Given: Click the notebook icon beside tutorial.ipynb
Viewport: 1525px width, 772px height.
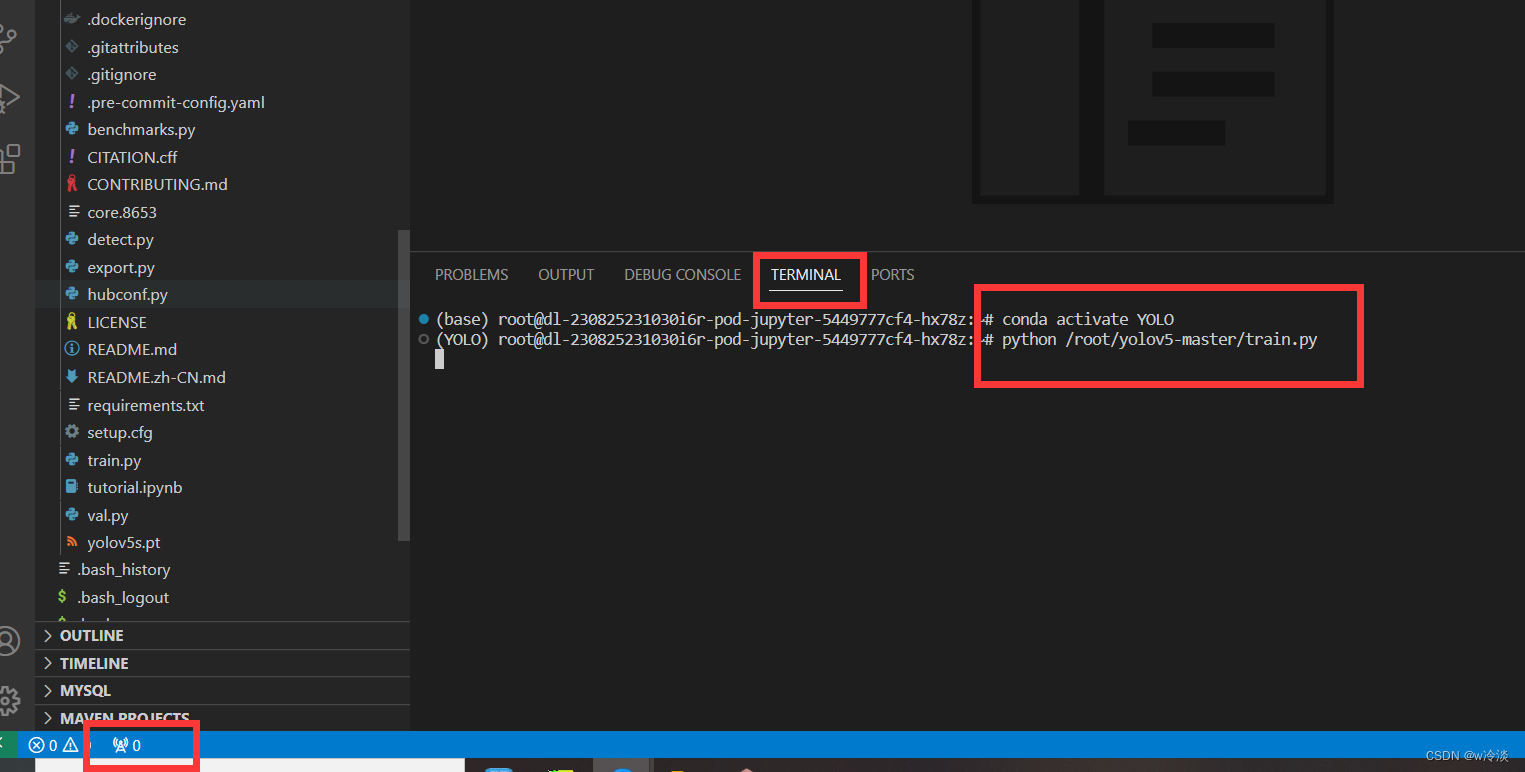Looking at the screenshot, I should tap(72, 487).
